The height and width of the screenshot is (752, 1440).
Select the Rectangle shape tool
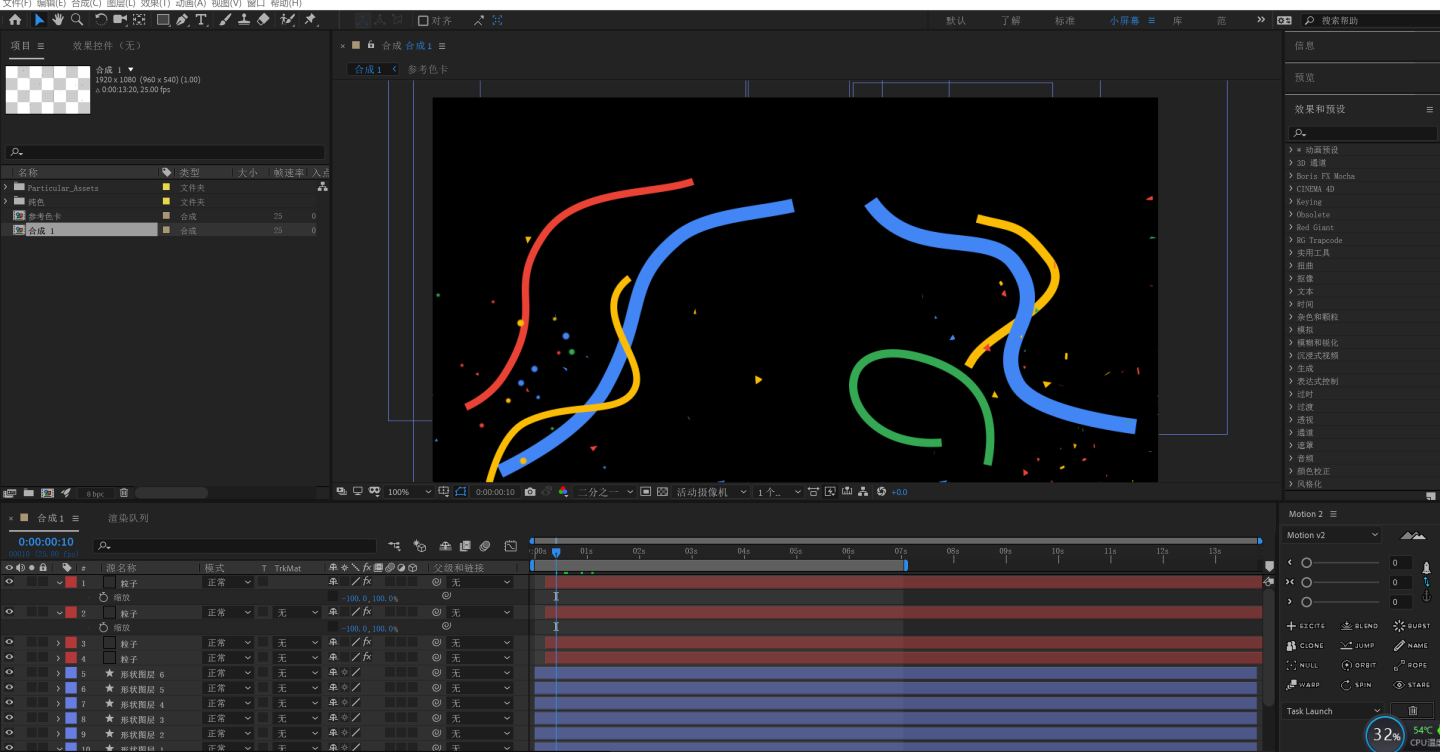tap(163, 20)
